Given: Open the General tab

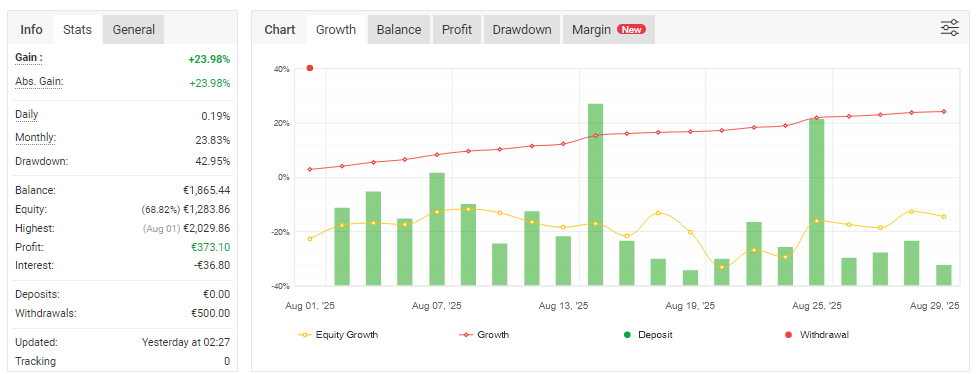Looking at the screenshot, I should 134,29.
